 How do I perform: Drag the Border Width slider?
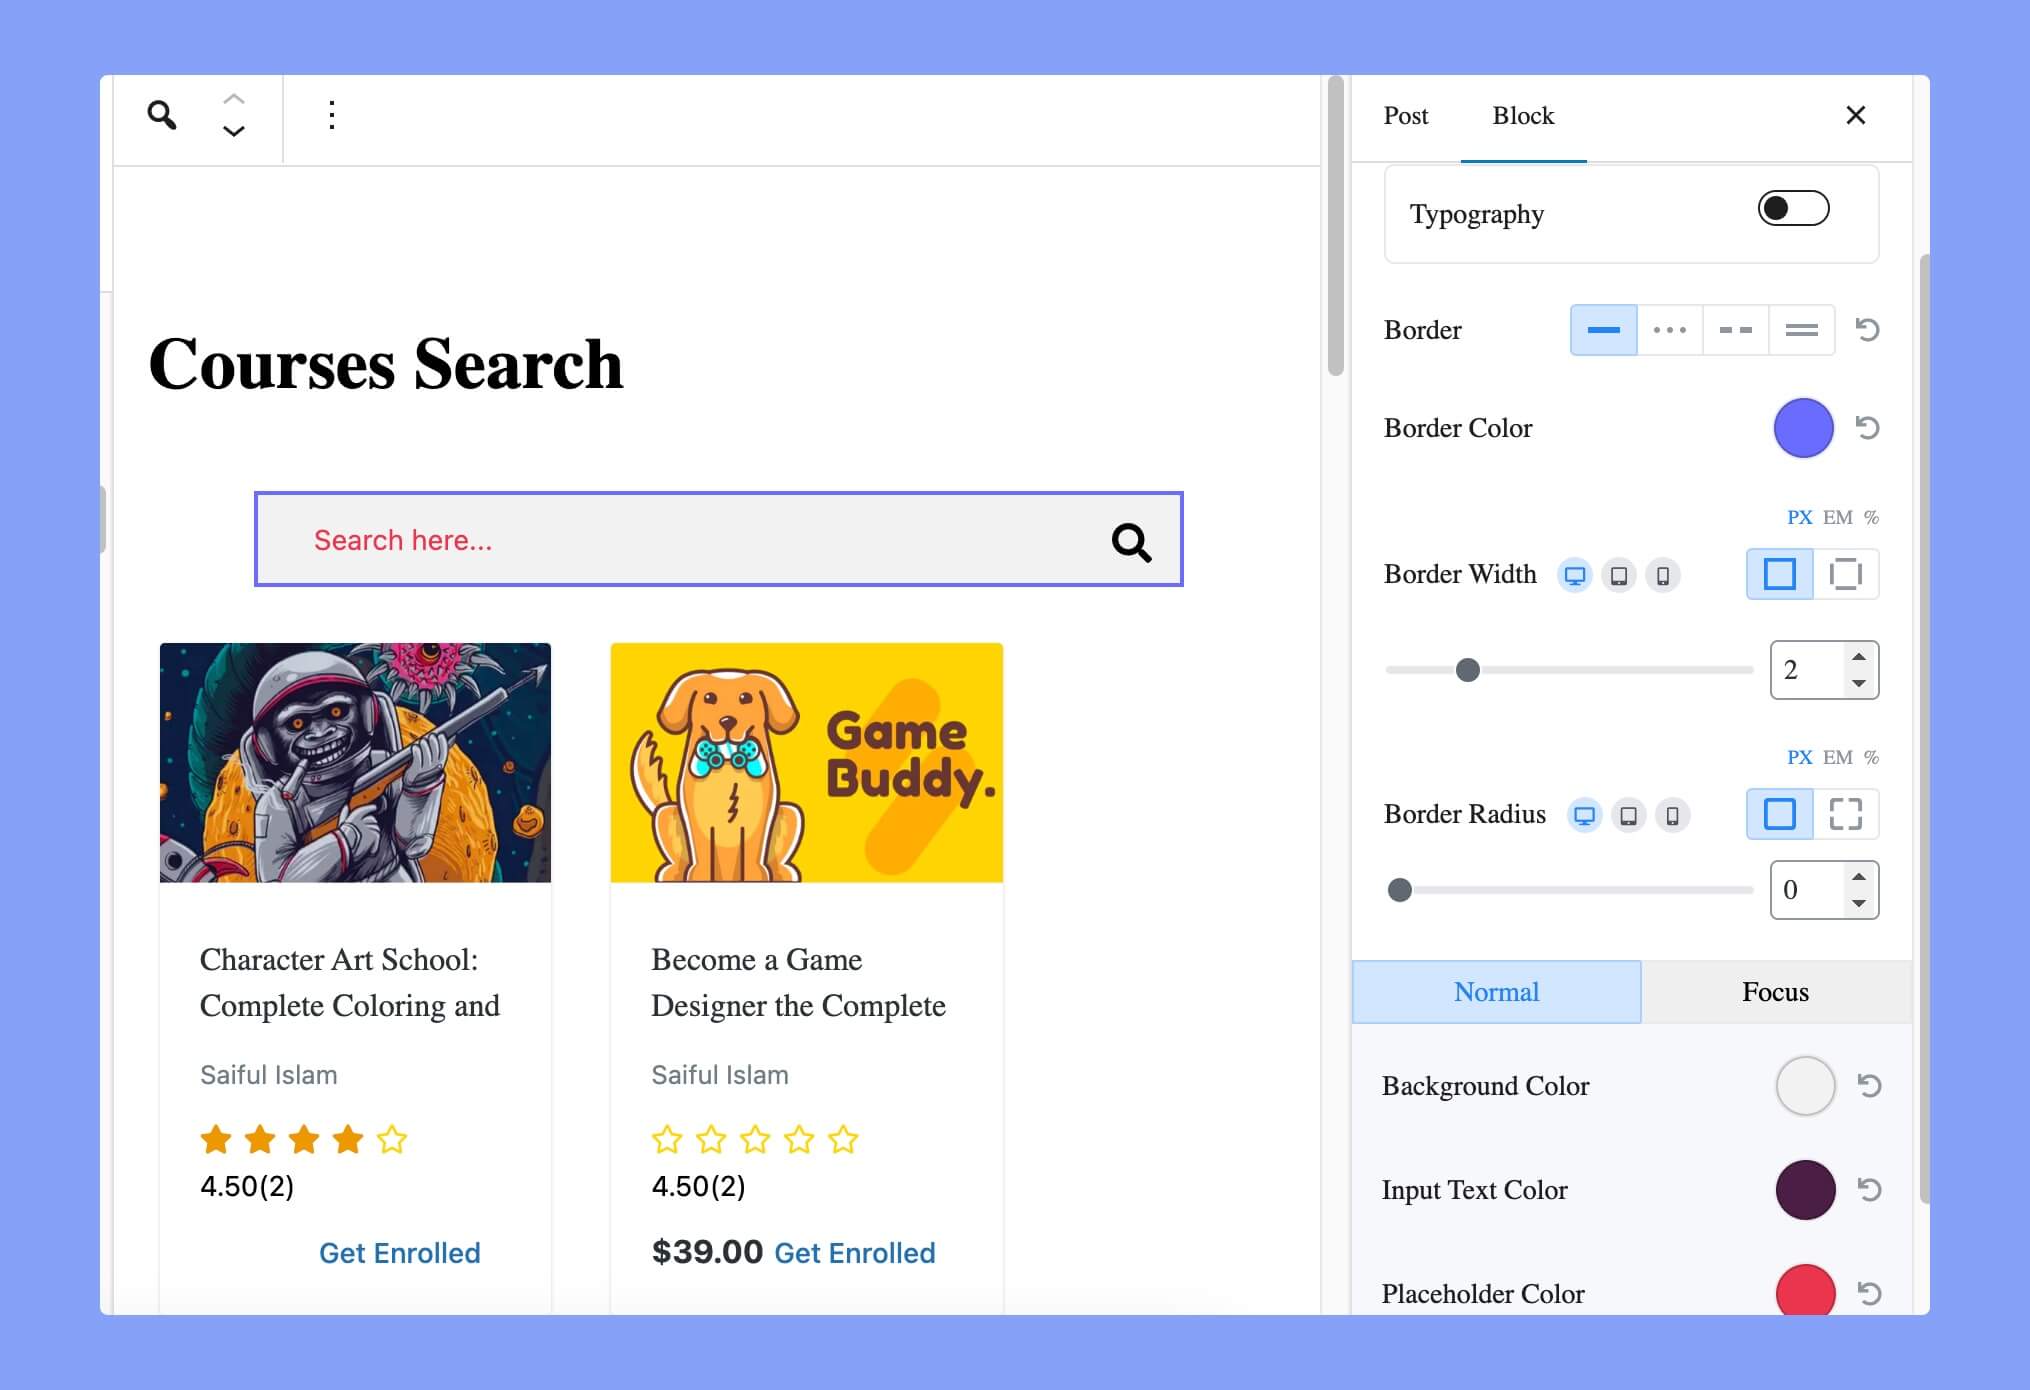tap(1467, 668)
